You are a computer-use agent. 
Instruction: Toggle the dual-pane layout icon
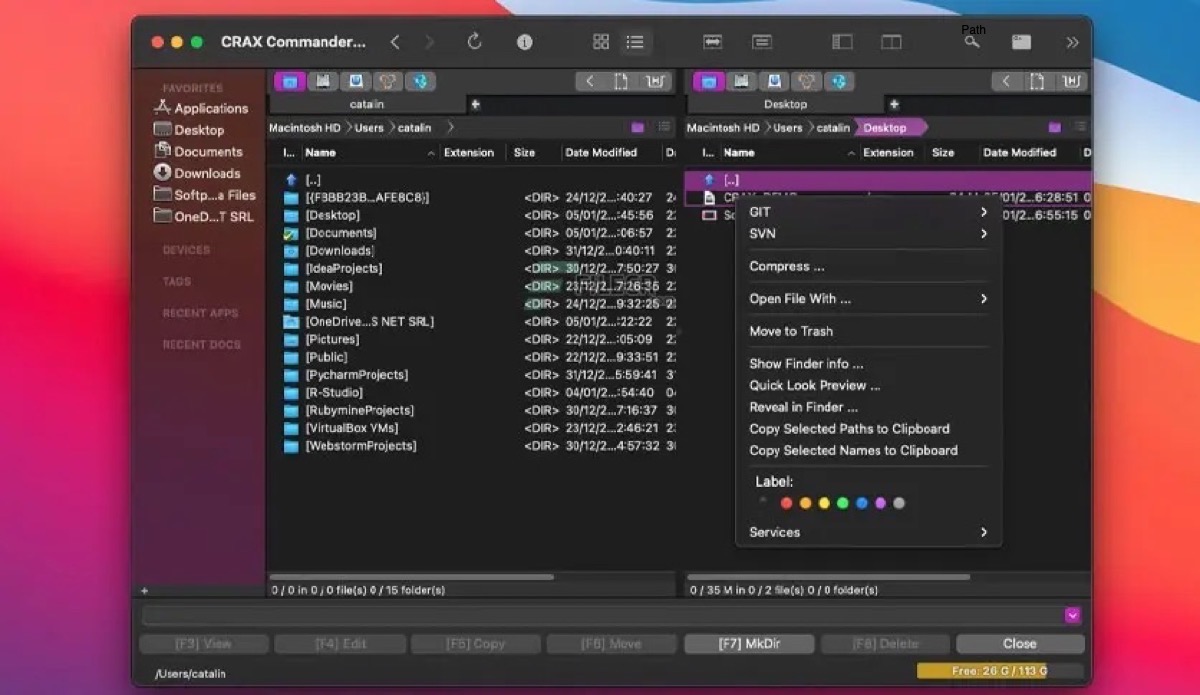pyautogui.click(x=891, y=42)
